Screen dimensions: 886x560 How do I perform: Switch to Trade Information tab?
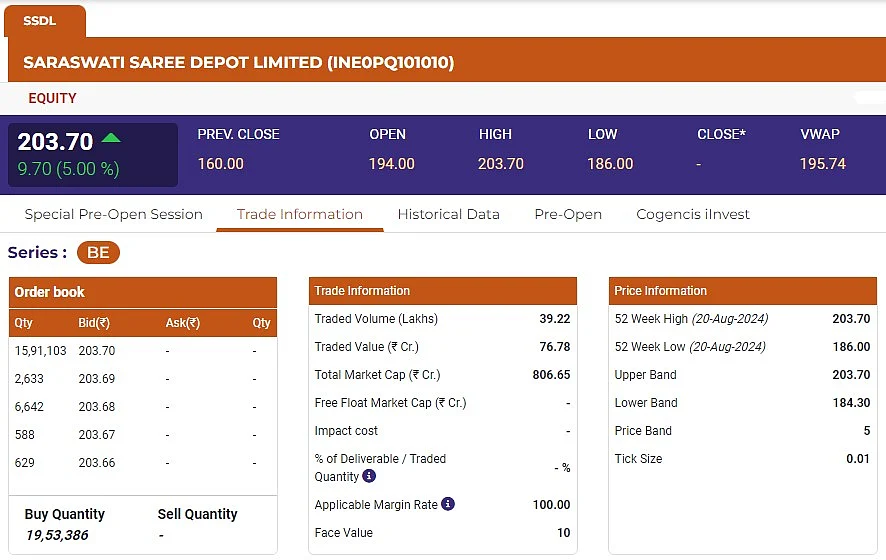pyautogui.click(x=299, y=214)
